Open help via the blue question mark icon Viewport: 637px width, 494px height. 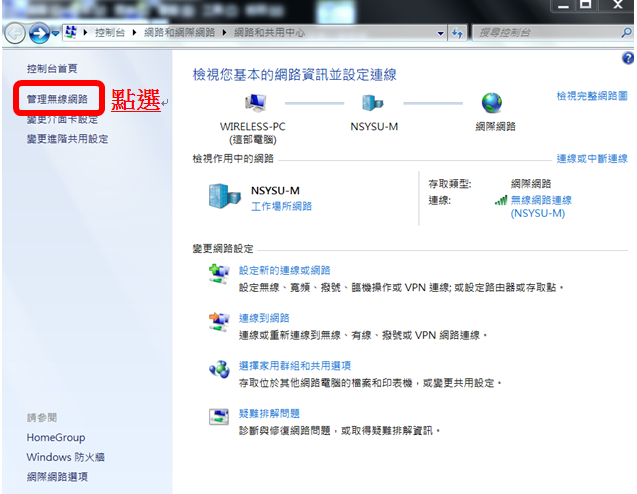[x=628, y=59]
